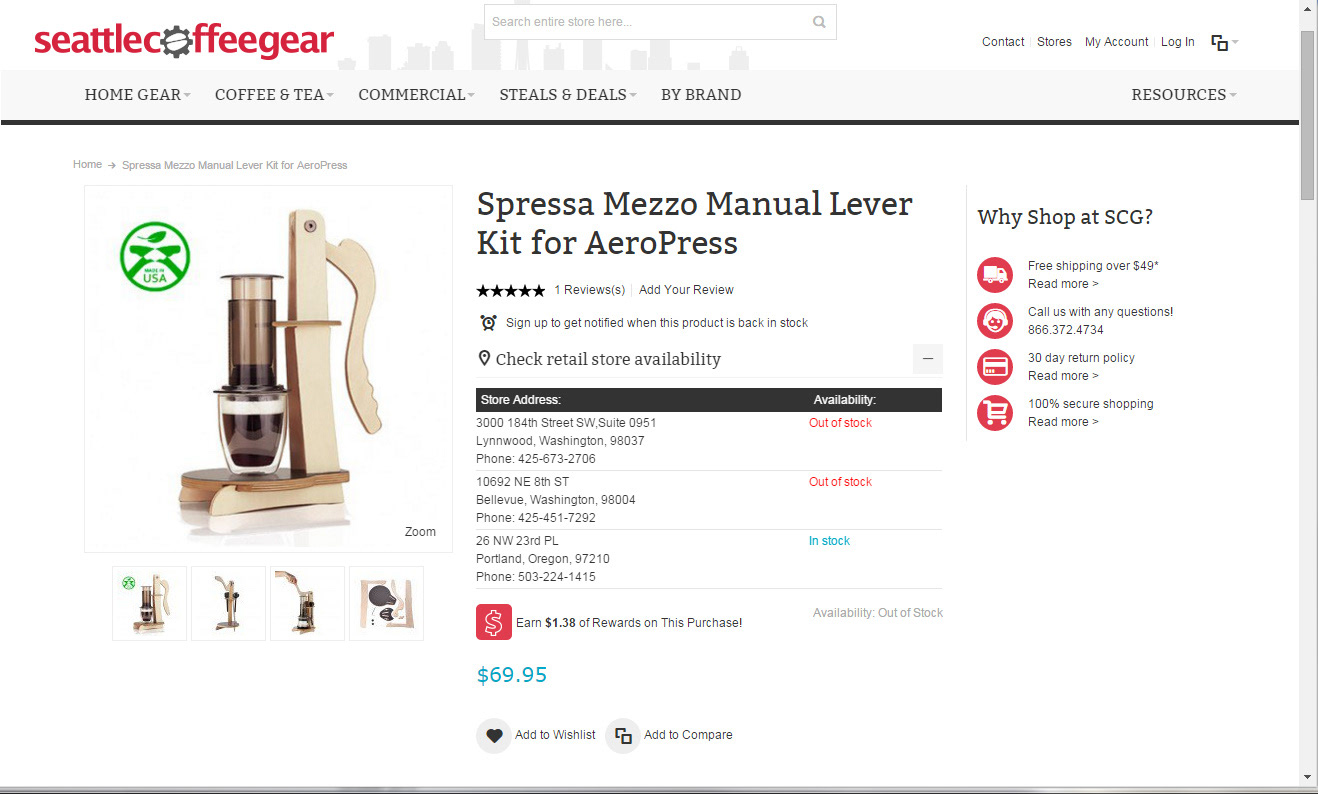The width and height of the screenshot is (1318, 794).
Task: Click the Add to Compare icon
Action: (623, 735)
